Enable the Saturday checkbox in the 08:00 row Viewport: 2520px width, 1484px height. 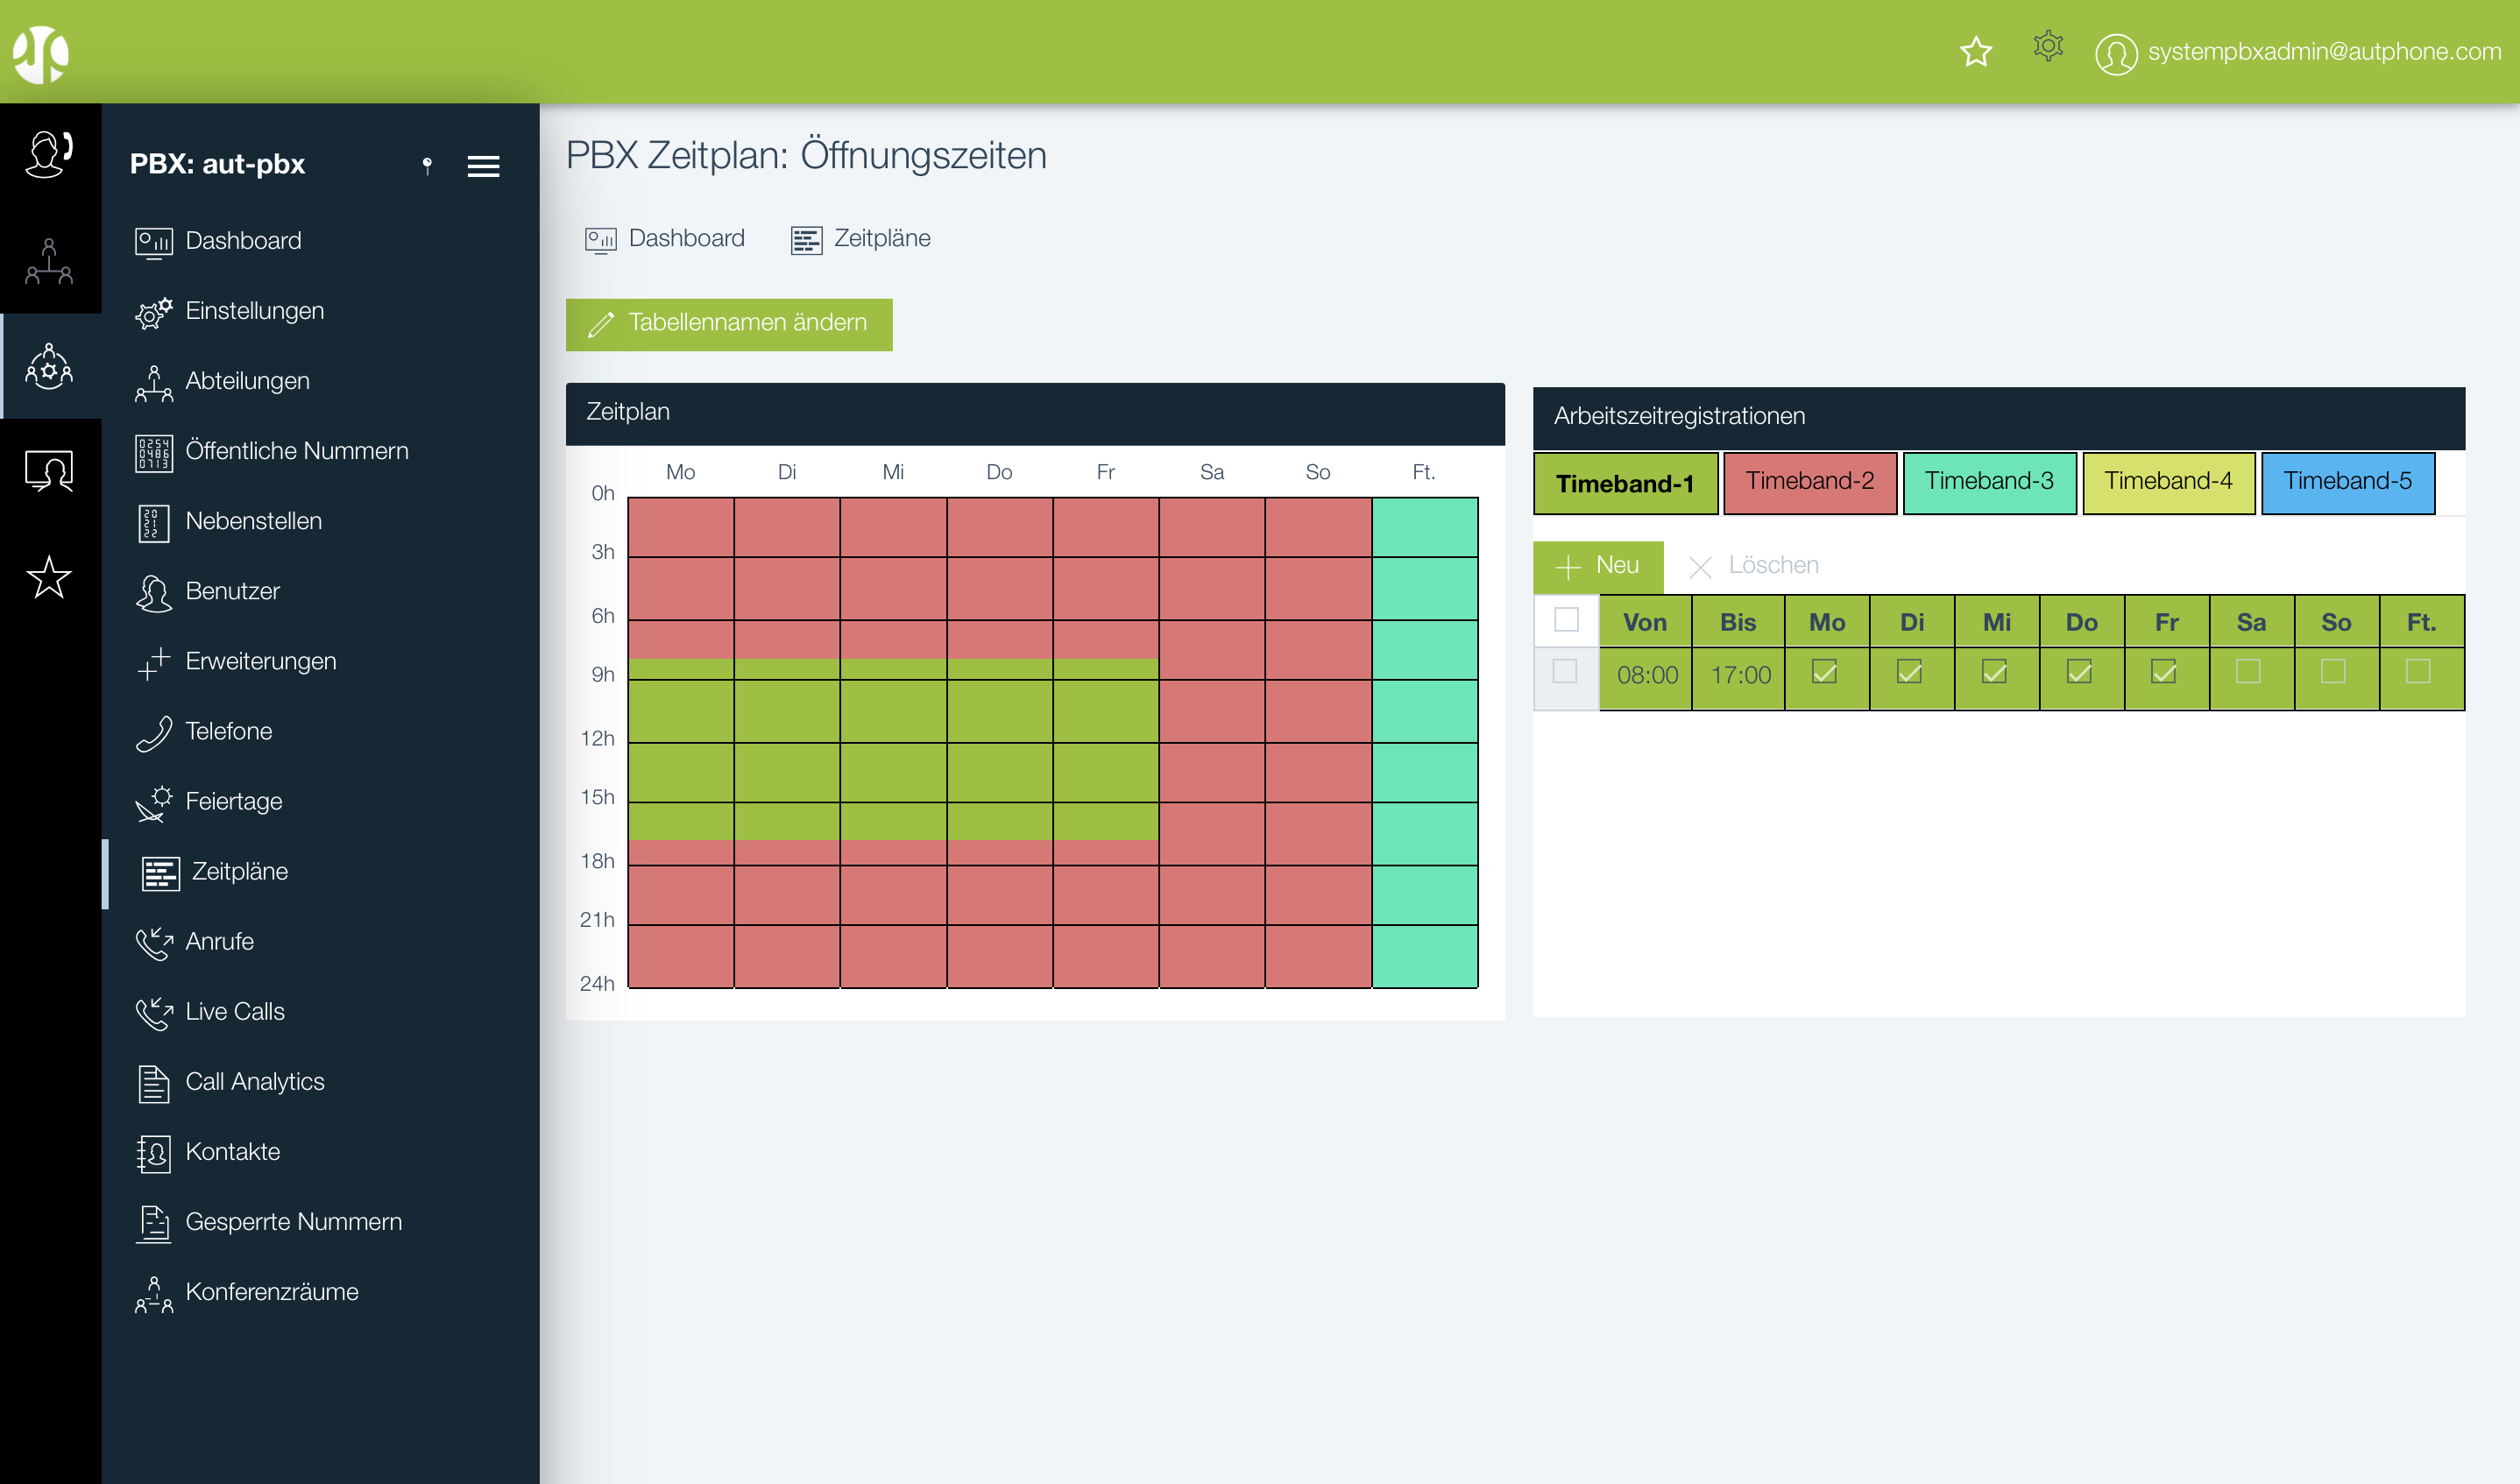coord(2248,672)
